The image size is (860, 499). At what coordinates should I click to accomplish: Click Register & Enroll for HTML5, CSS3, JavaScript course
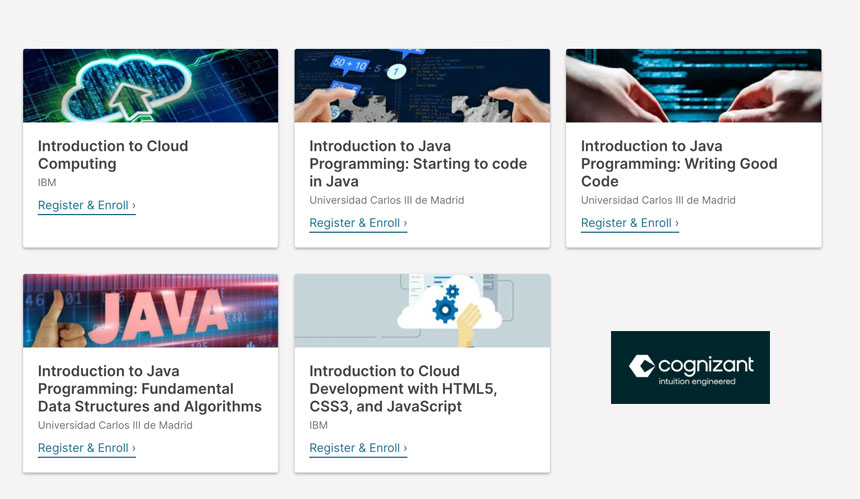coord(358,448)
